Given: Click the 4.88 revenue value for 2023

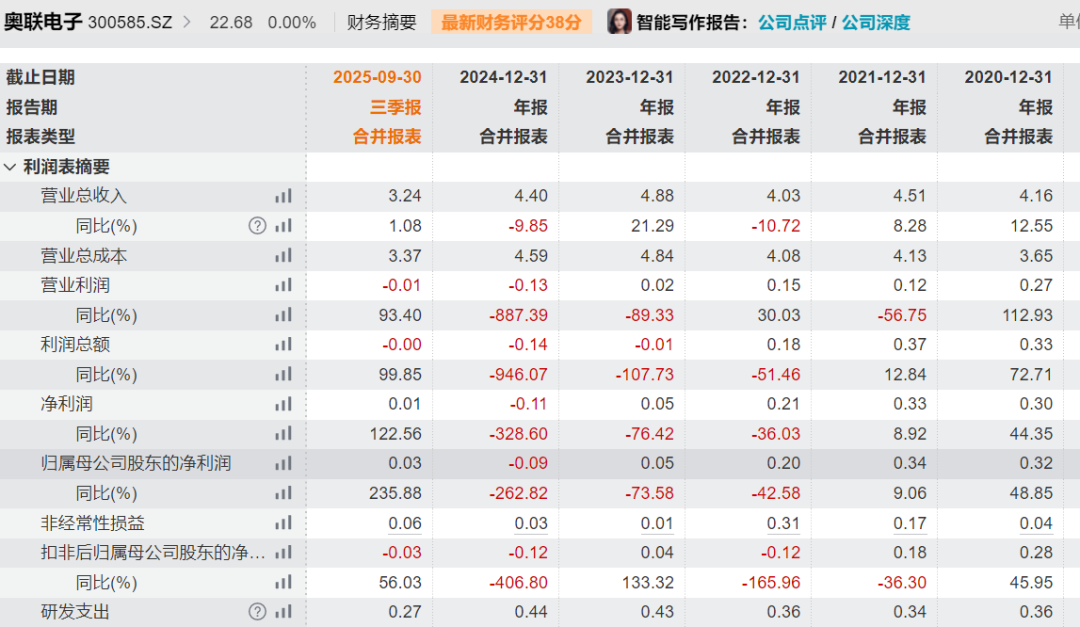Looking at the screenshot, I should point(656,196).
